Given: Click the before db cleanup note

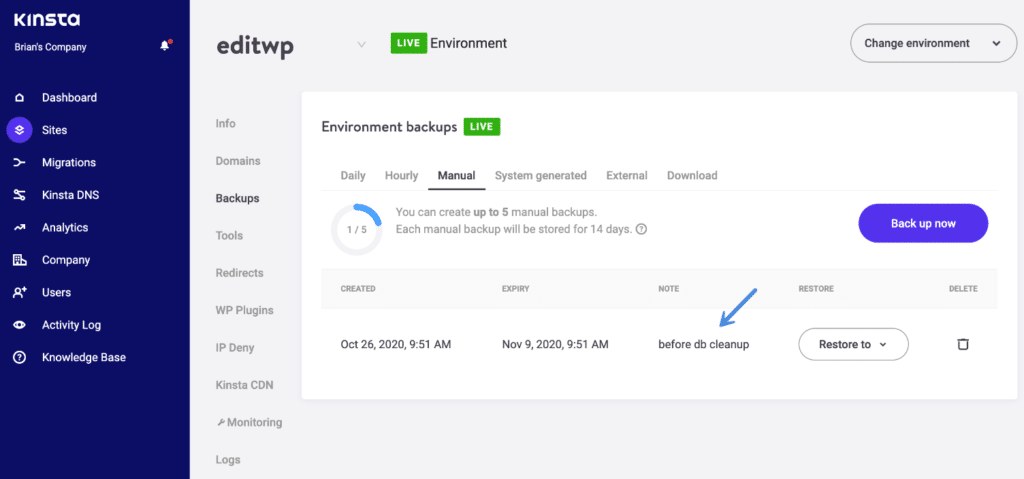Looking at the screenshot, I should pyautogui.click(x=703, y=344).
